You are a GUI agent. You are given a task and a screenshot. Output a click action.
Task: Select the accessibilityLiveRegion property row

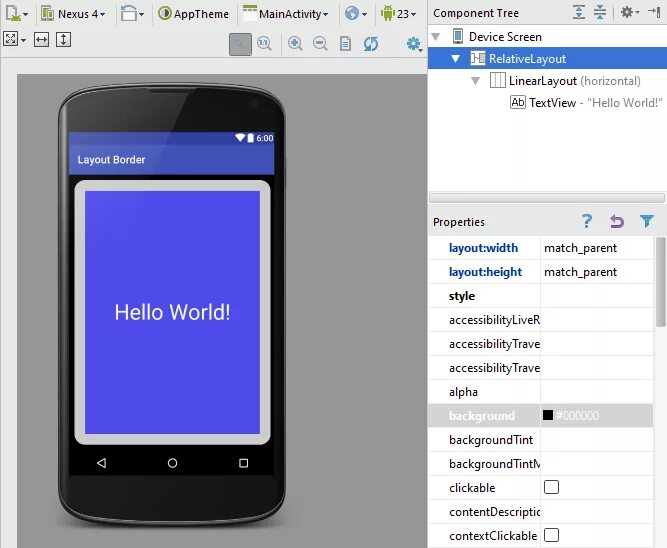tap(541, 320)
